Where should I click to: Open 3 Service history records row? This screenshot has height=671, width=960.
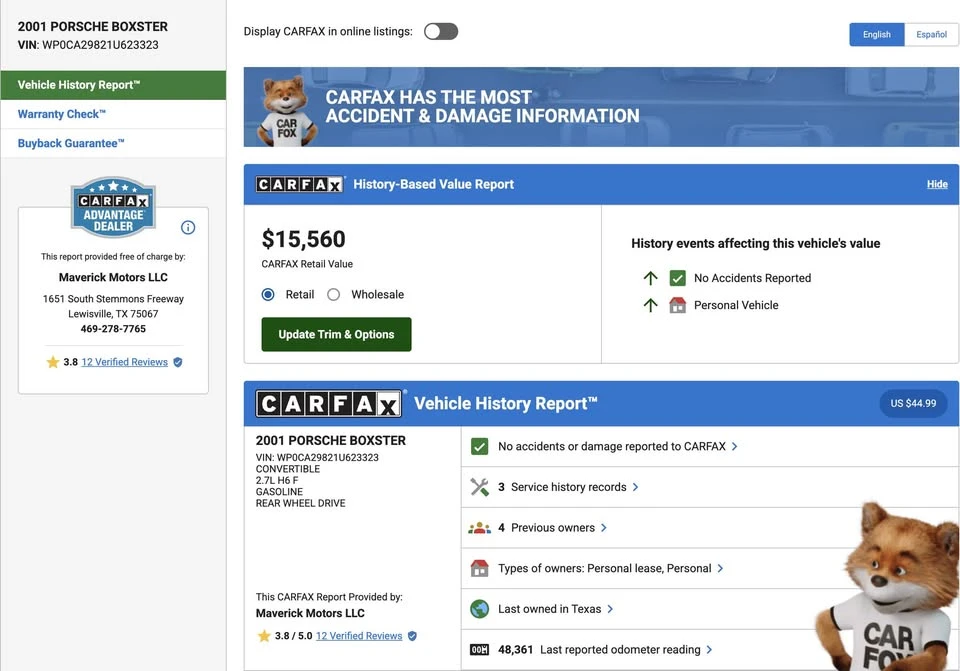[x=710, y=487]
